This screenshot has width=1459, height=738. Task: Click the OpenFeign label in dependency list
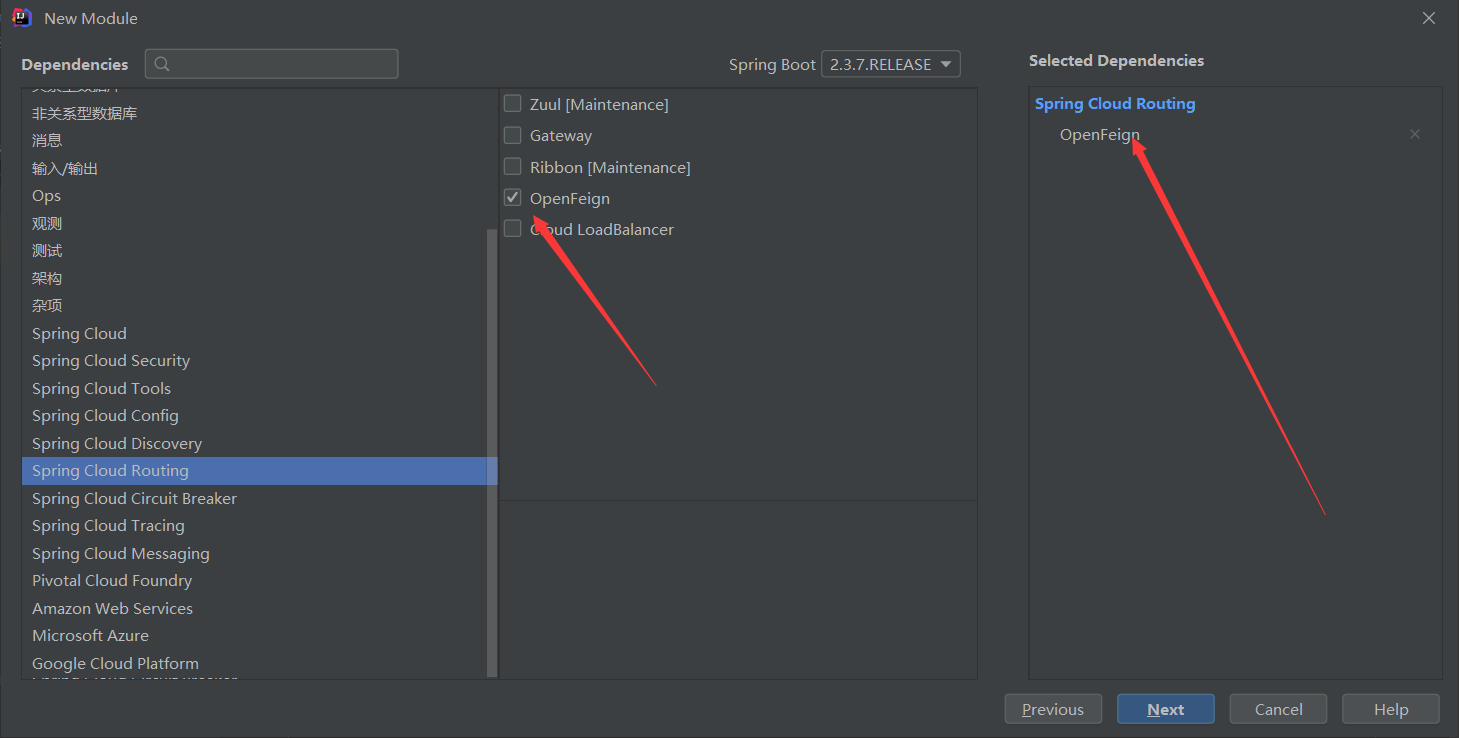coord(570,198)
